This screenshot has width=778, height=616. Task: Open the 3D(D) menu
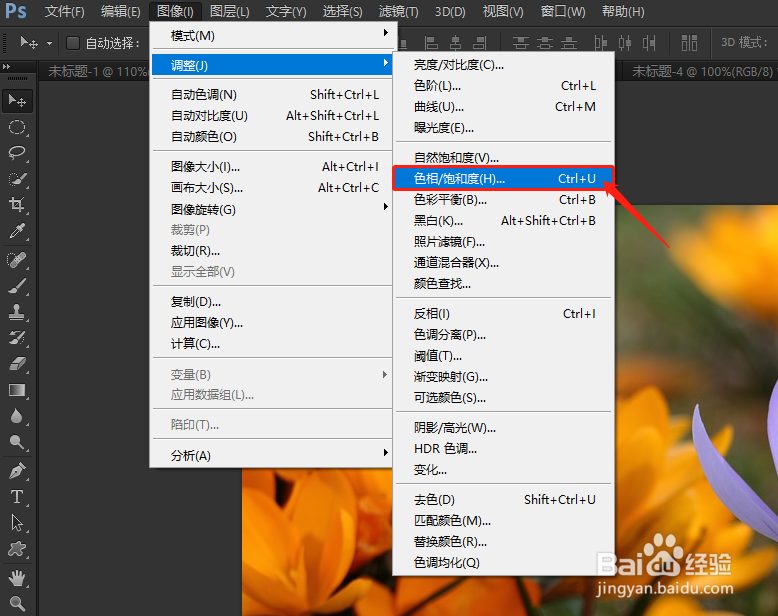point(450,11)
